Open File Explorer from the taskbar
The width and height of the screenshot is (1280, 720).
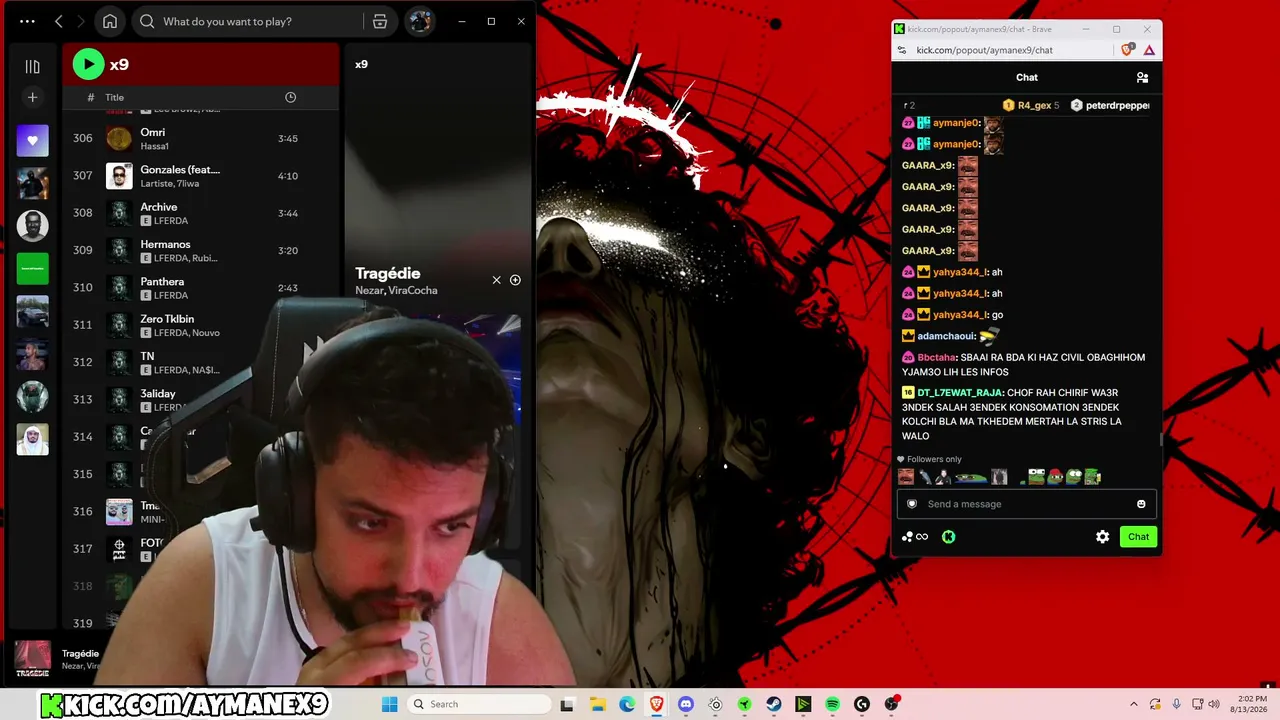(x=597, y=704)
